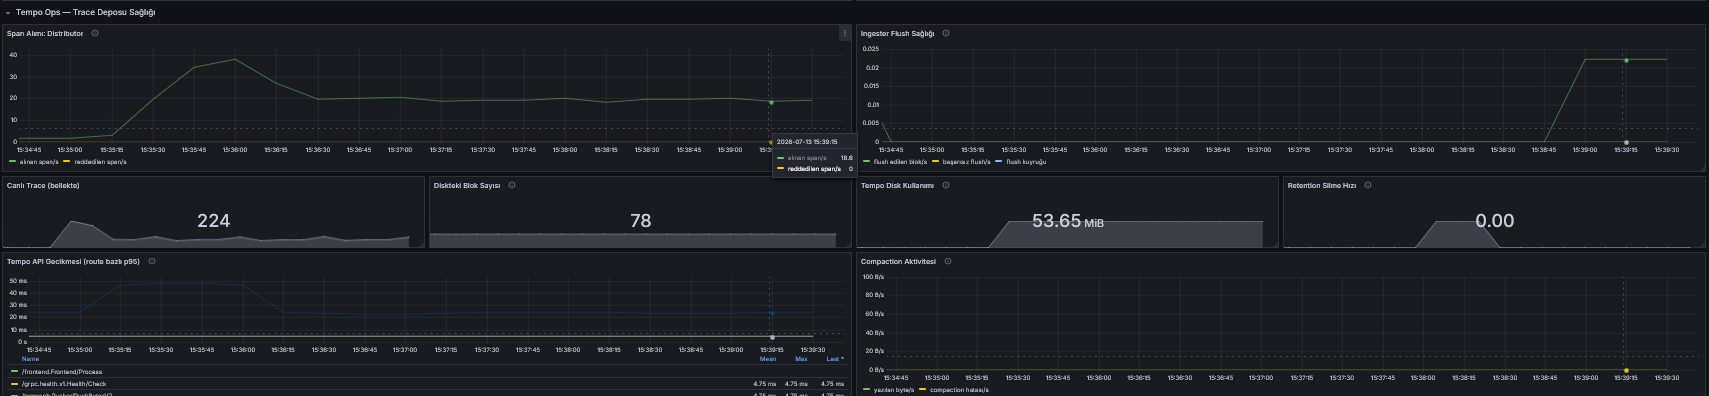Image resolution: width=1709 pixels, height=396 pixels.
Task: Open the 'Ingester Flush Sağlığı' panel title
Action: 897,33
